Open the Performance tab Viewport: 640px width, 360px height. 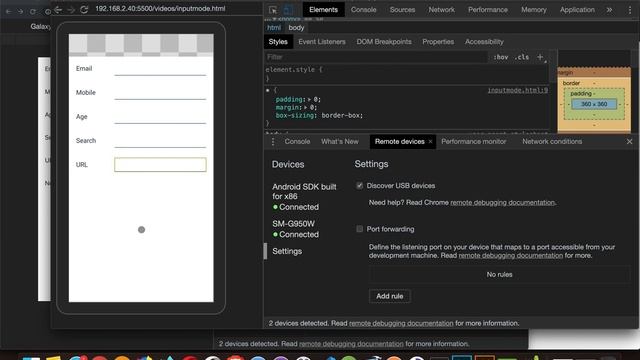pyautogui.click(x=488, y=10)
